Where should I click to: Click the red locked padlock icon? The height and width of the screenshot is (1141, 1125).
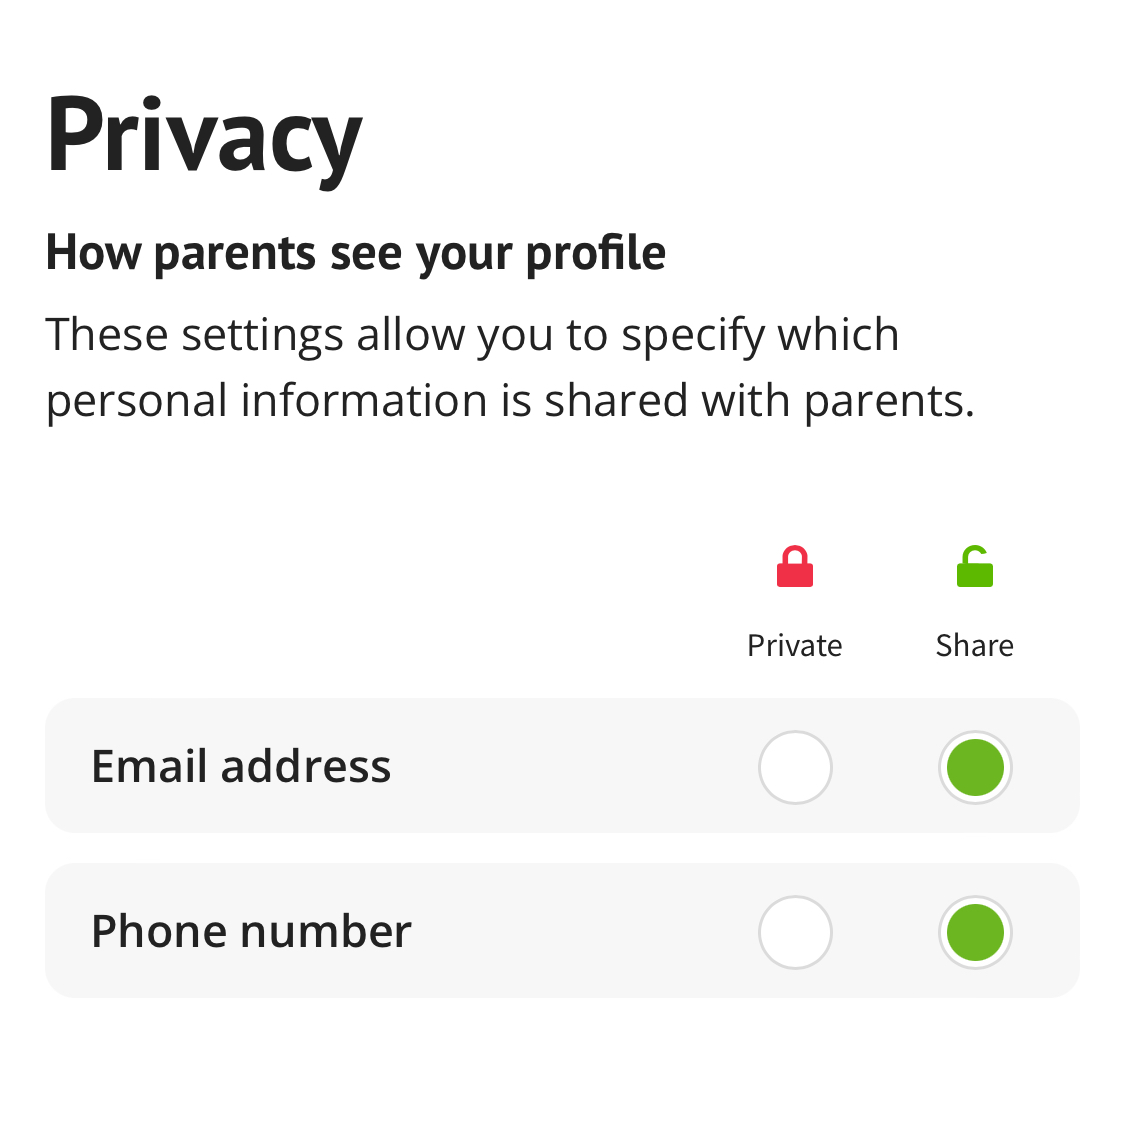[795, 566]
